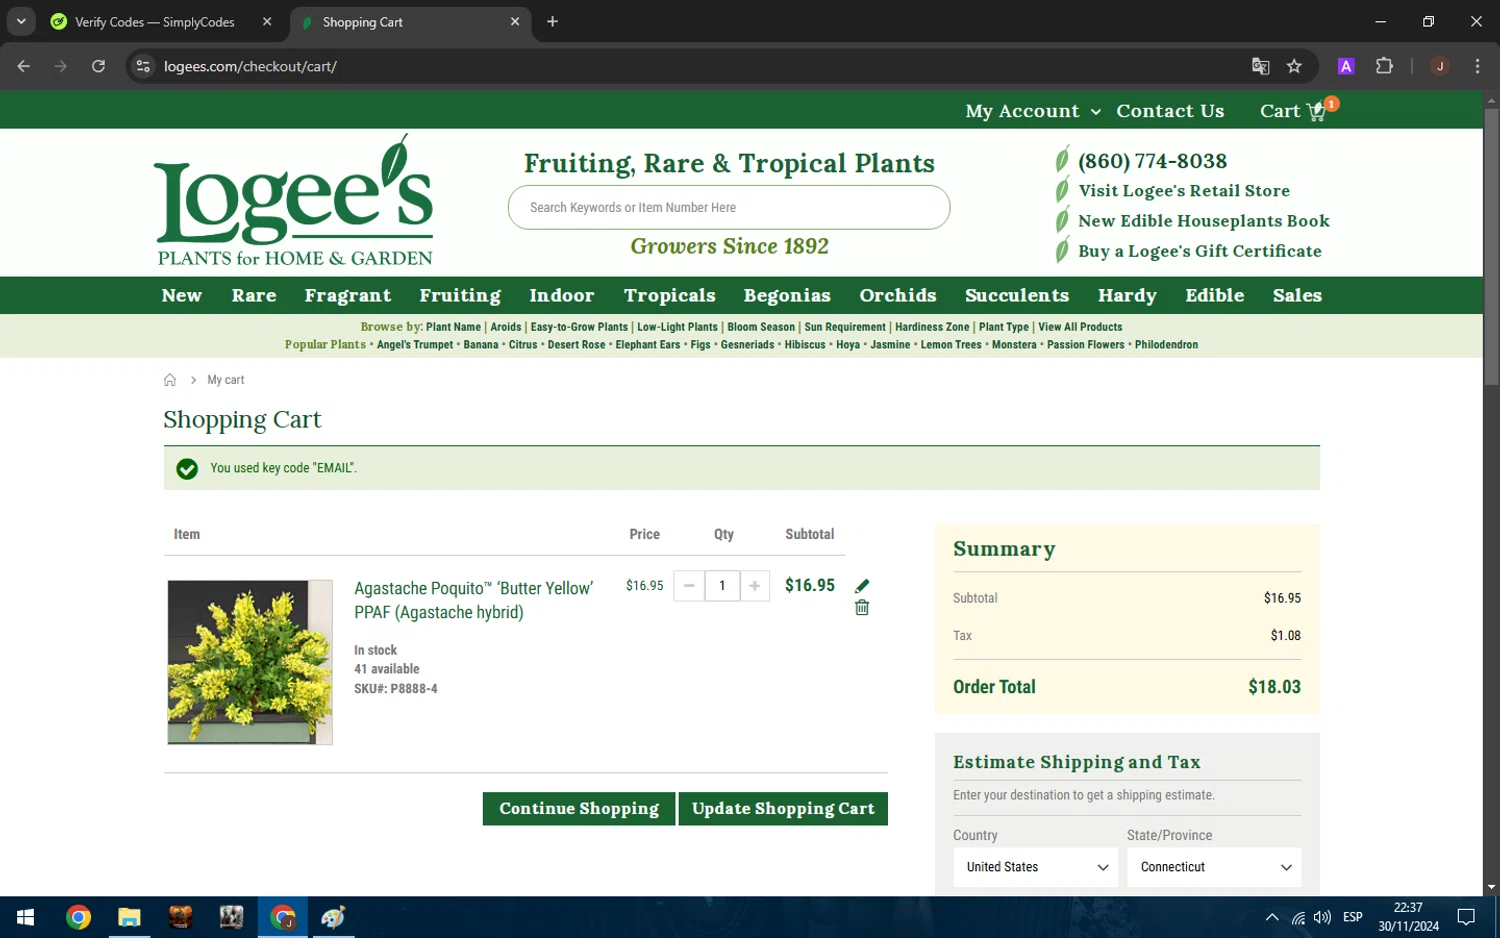1500x938 pixels.
Task: Browse by Plant Name link
Action: 453,327
